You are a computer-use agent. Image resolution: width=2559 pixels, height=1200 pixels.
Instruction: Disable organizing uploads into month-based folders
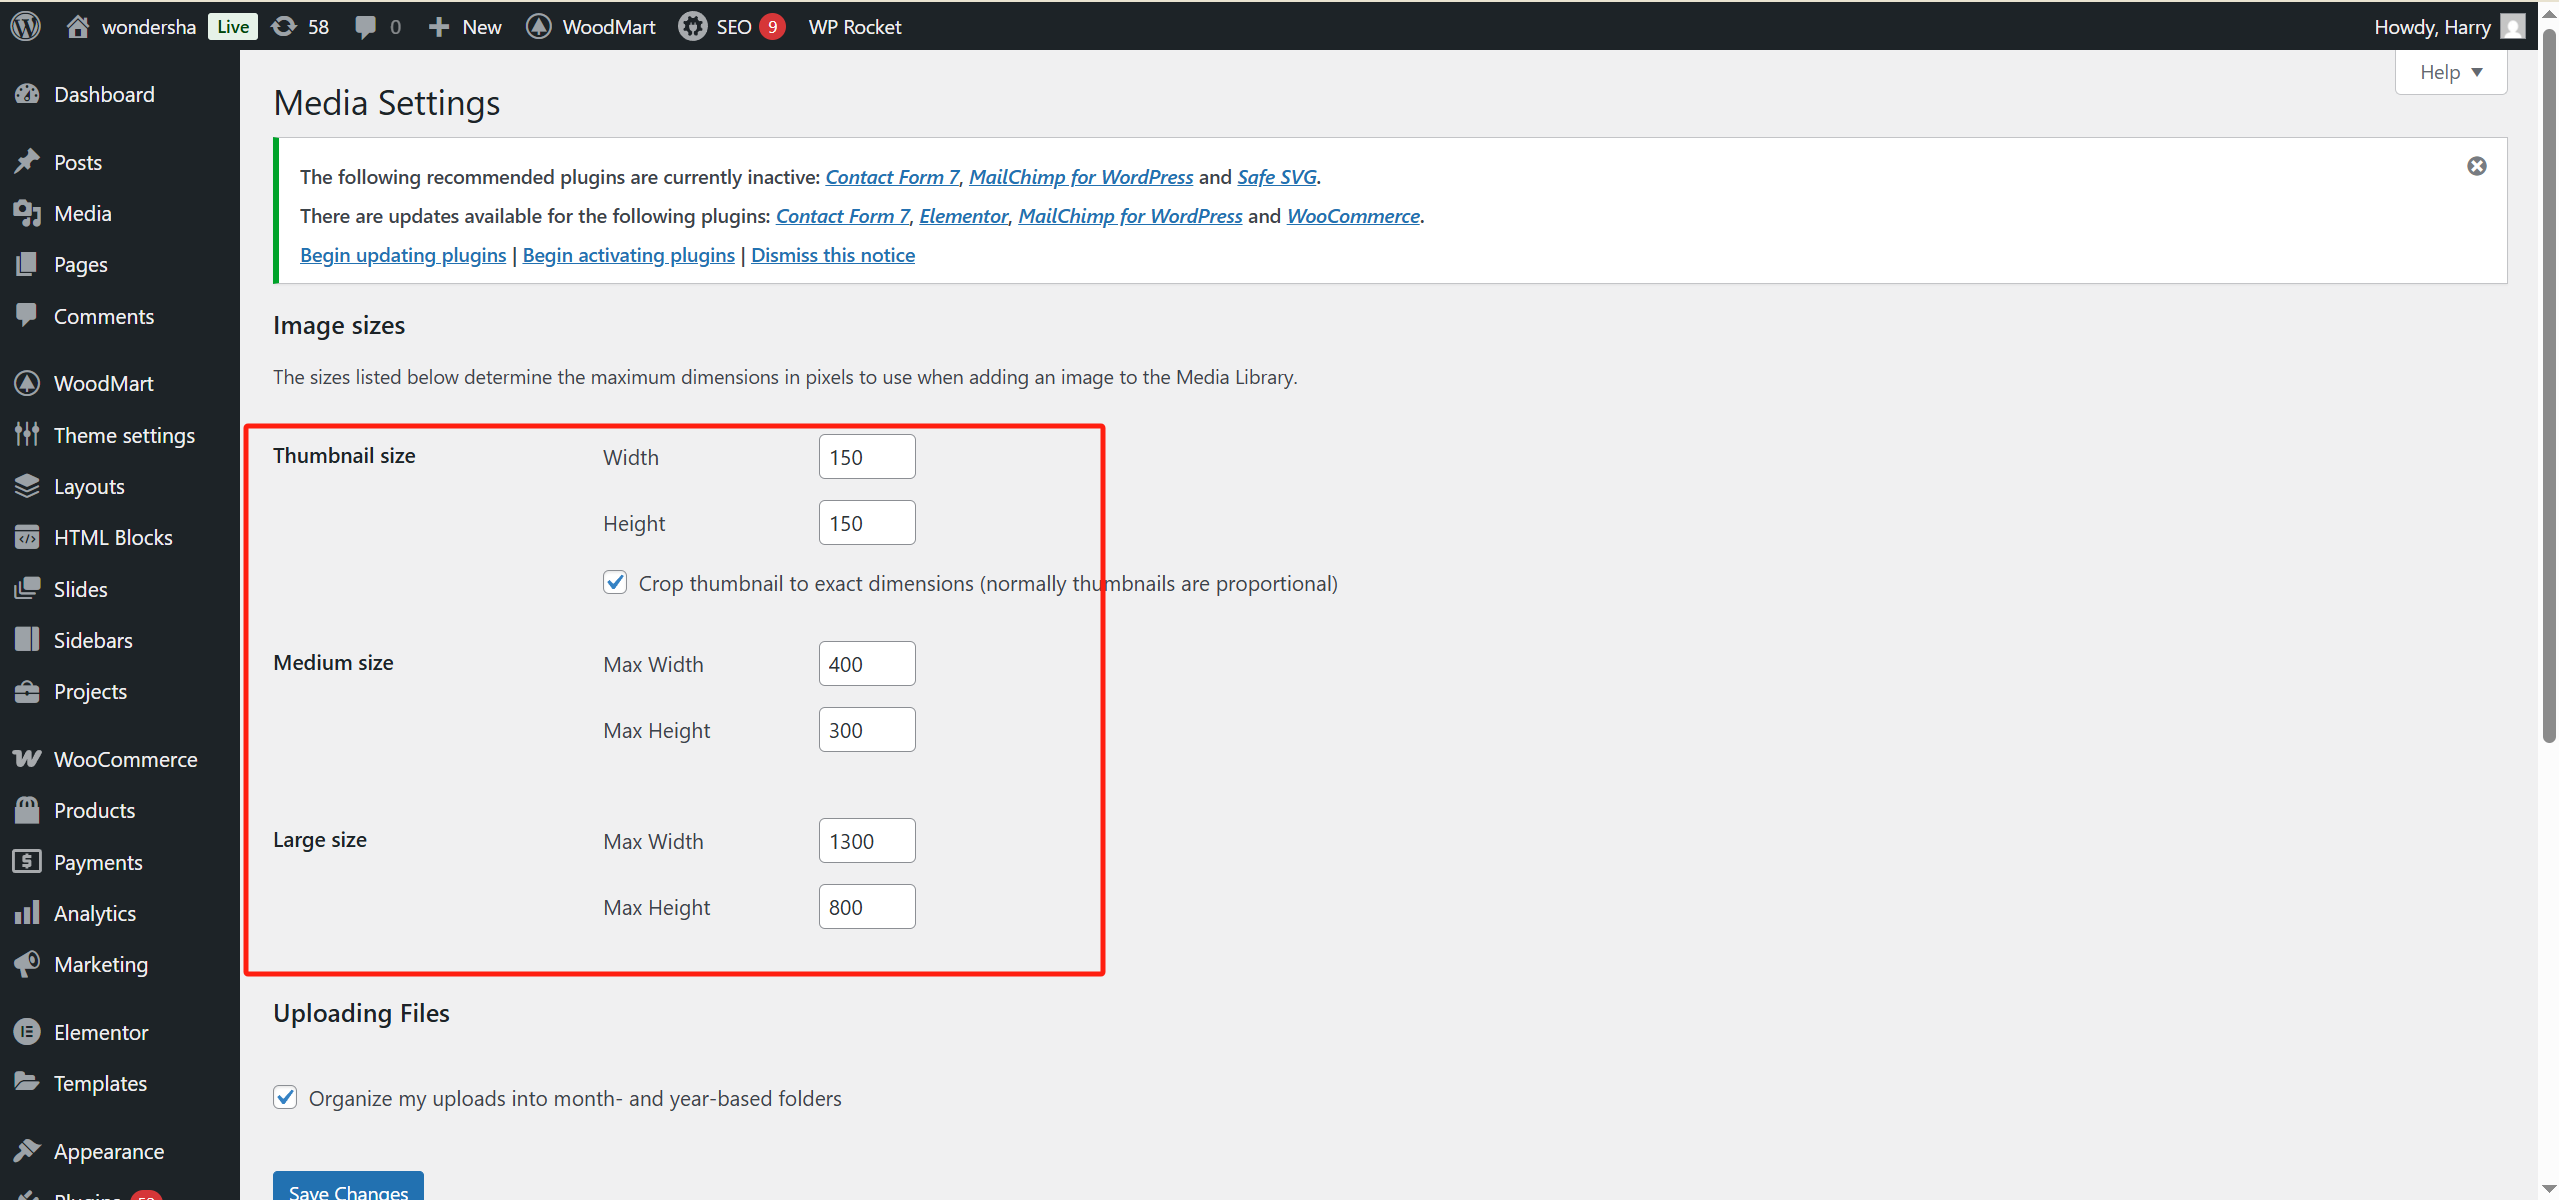tap(285, 1097)
